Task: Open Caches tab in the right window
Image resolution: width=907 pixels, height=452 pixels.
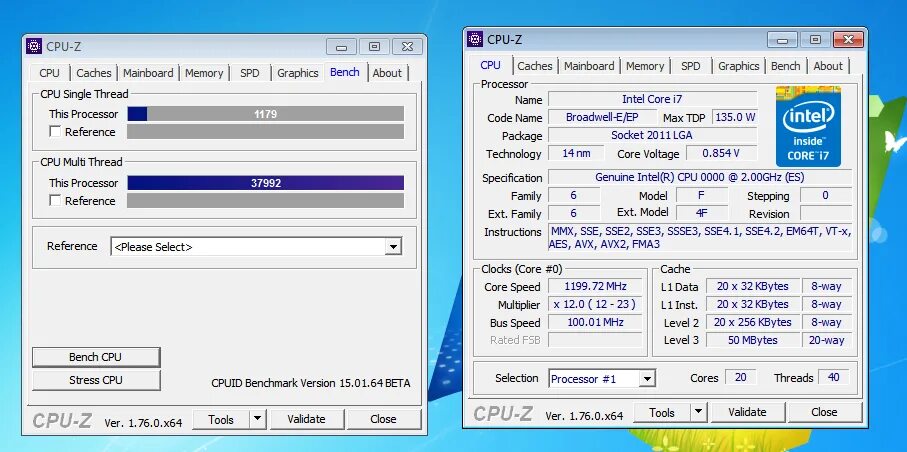Action: (x=534, y=66)
